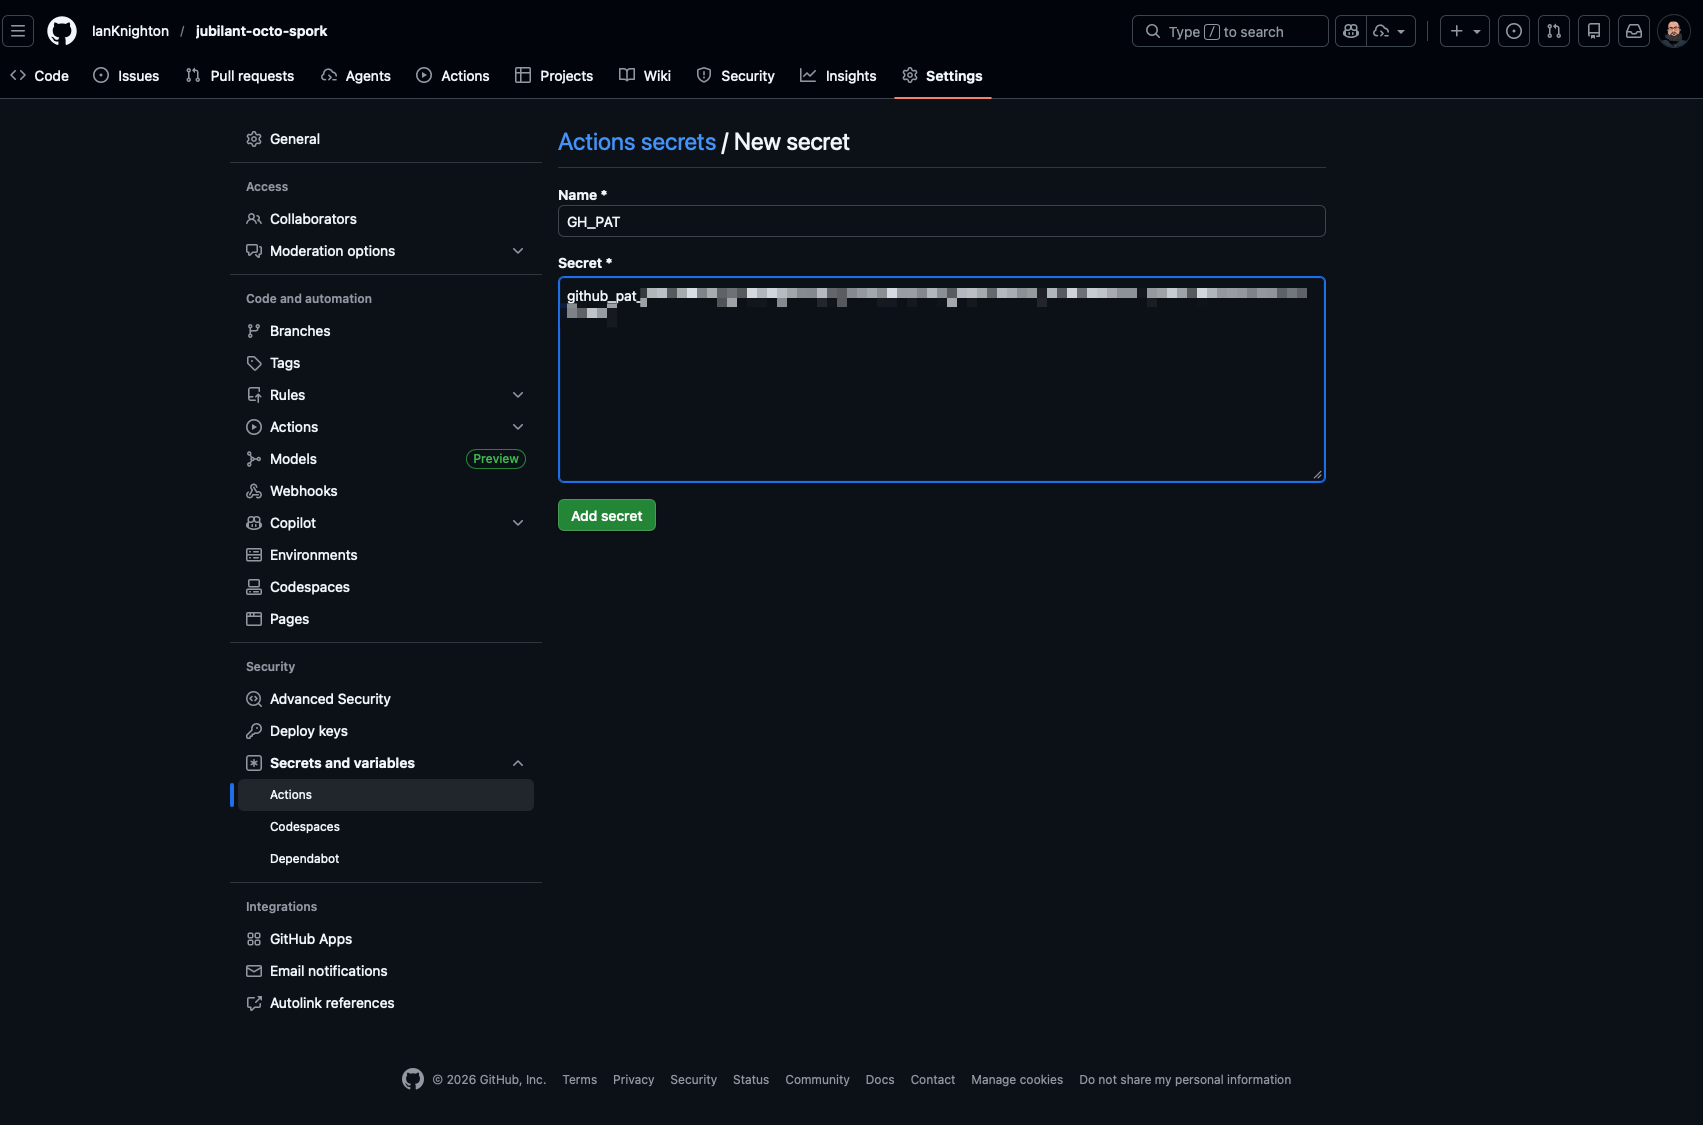
Task: Open the Community footer link
Action: click(x=818, y=1080)
